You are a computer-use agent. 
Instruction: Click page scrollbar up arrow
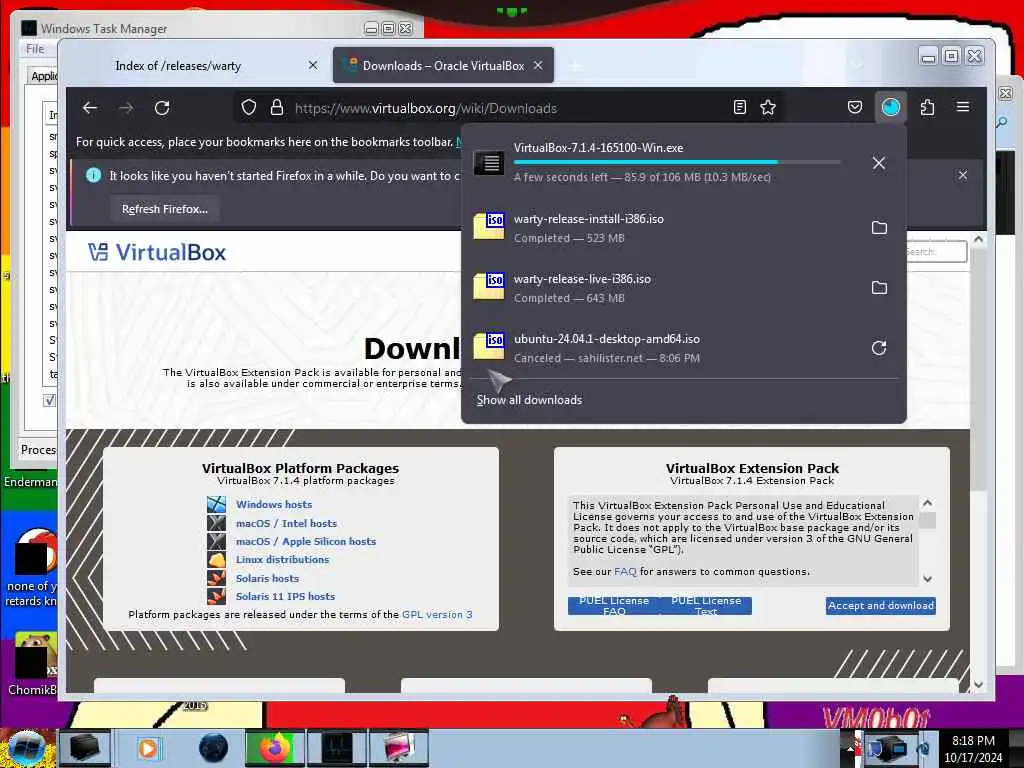[x=978, y=240]
